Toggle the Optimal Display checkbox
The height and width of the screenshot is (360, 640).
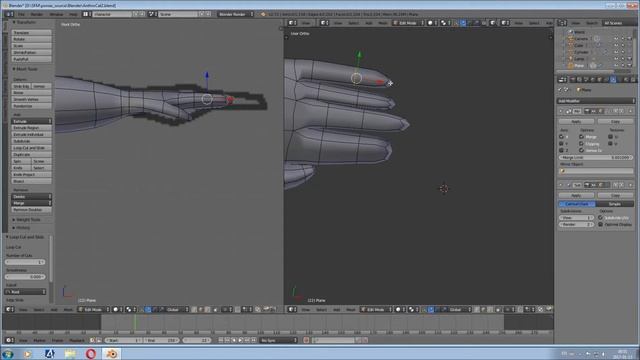600,224
